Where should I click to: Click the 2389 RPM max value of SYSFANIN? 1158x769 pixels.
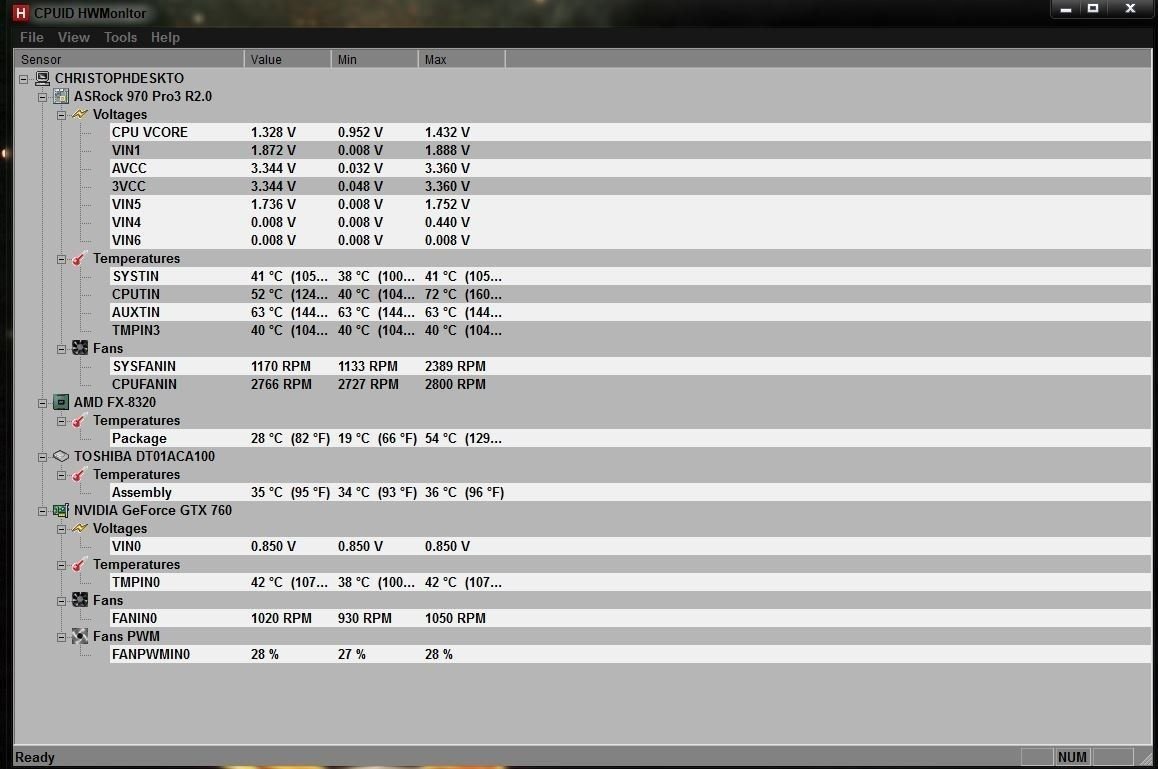[455, 366]
